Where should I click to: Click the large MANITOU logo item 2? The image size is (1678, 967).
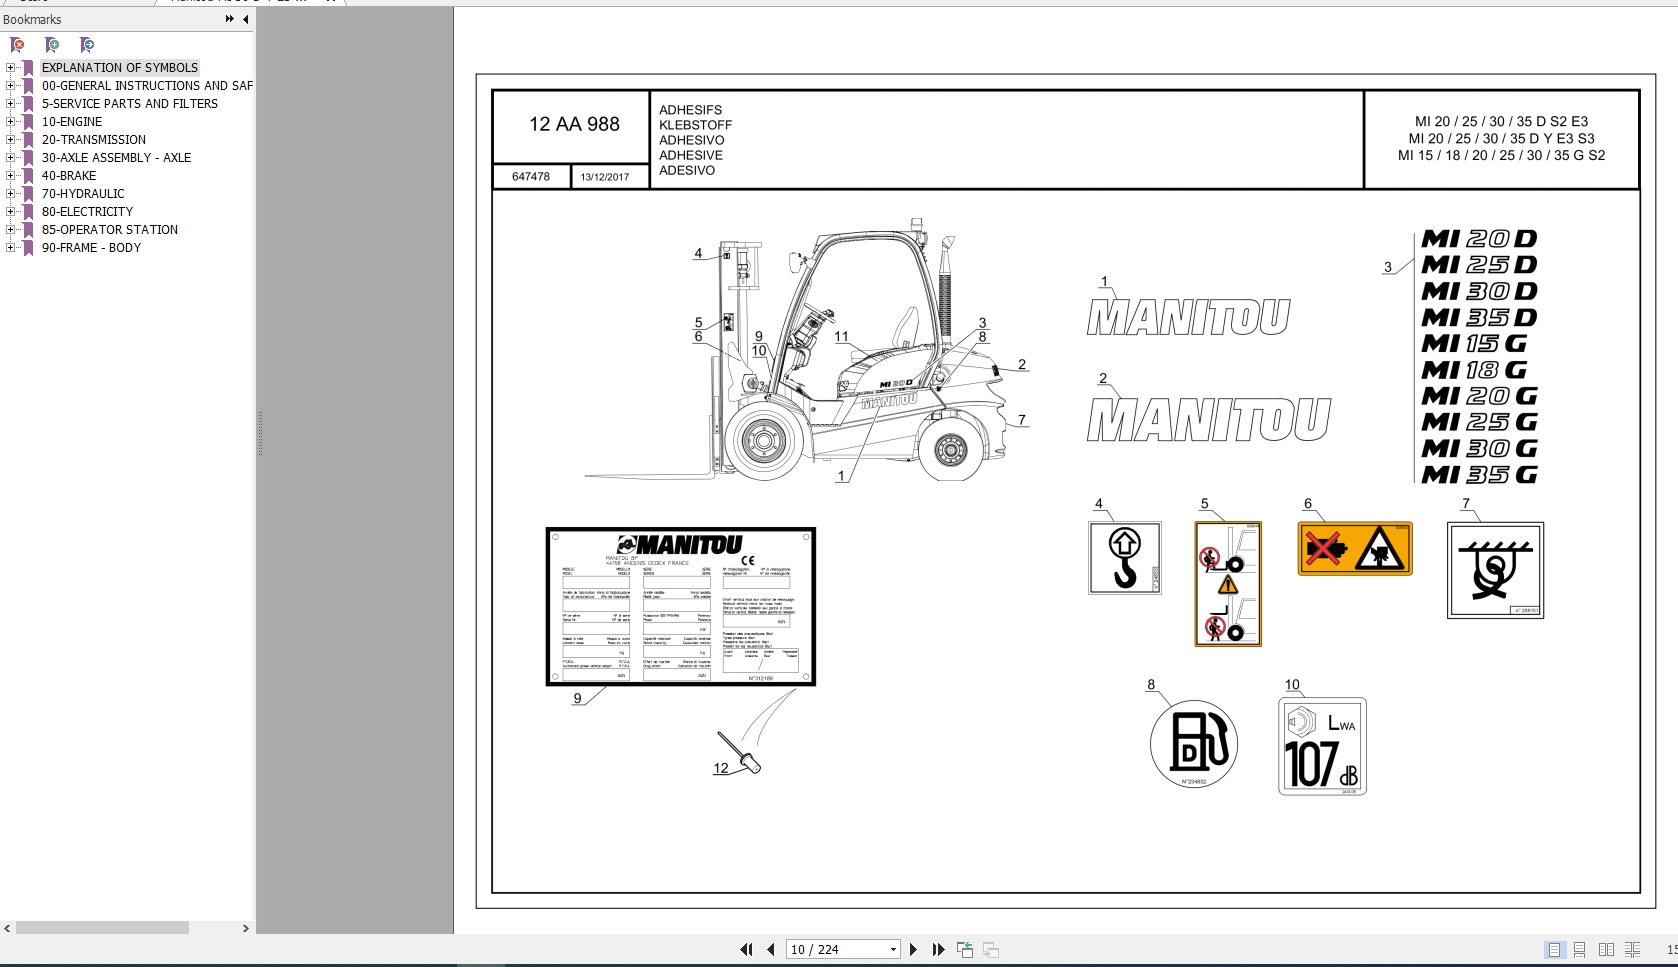(1208, 419)
